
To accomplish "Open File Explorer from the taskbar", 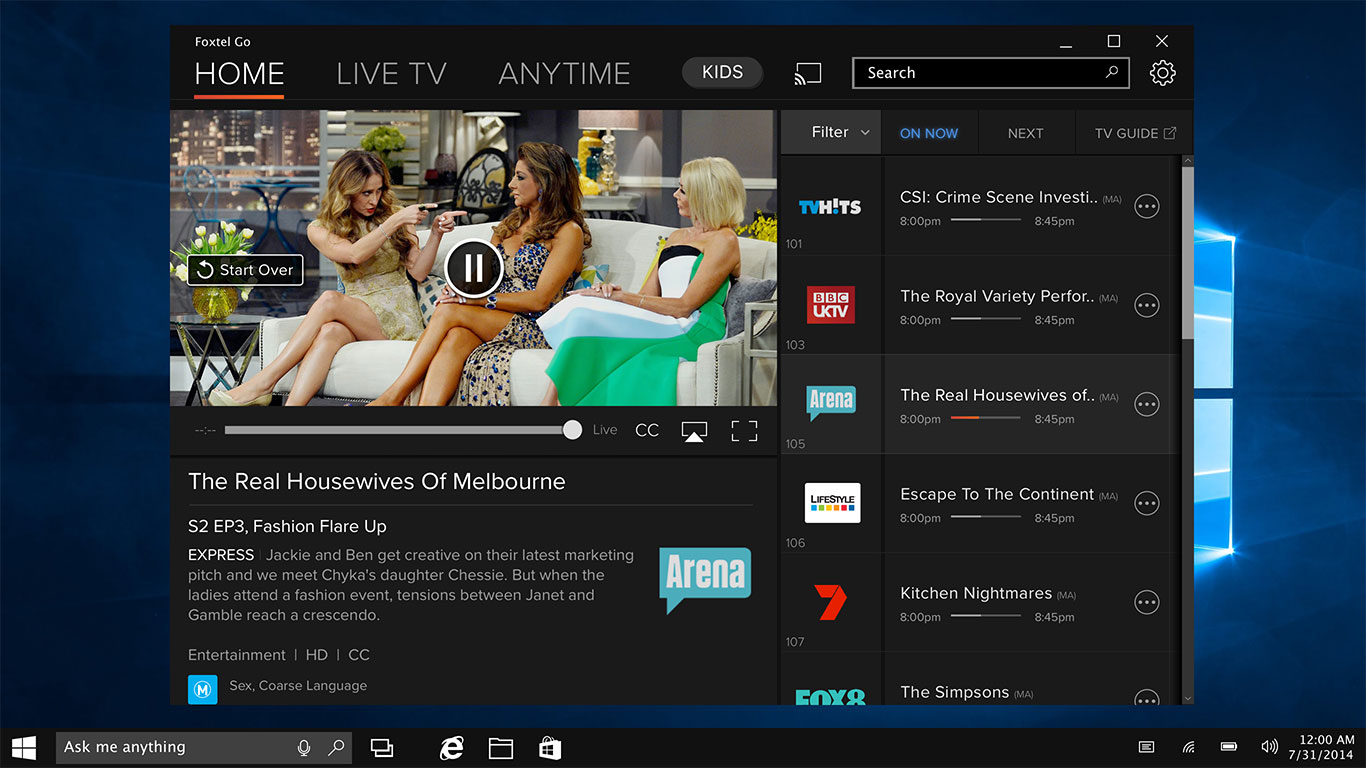I will pos(501,747).
